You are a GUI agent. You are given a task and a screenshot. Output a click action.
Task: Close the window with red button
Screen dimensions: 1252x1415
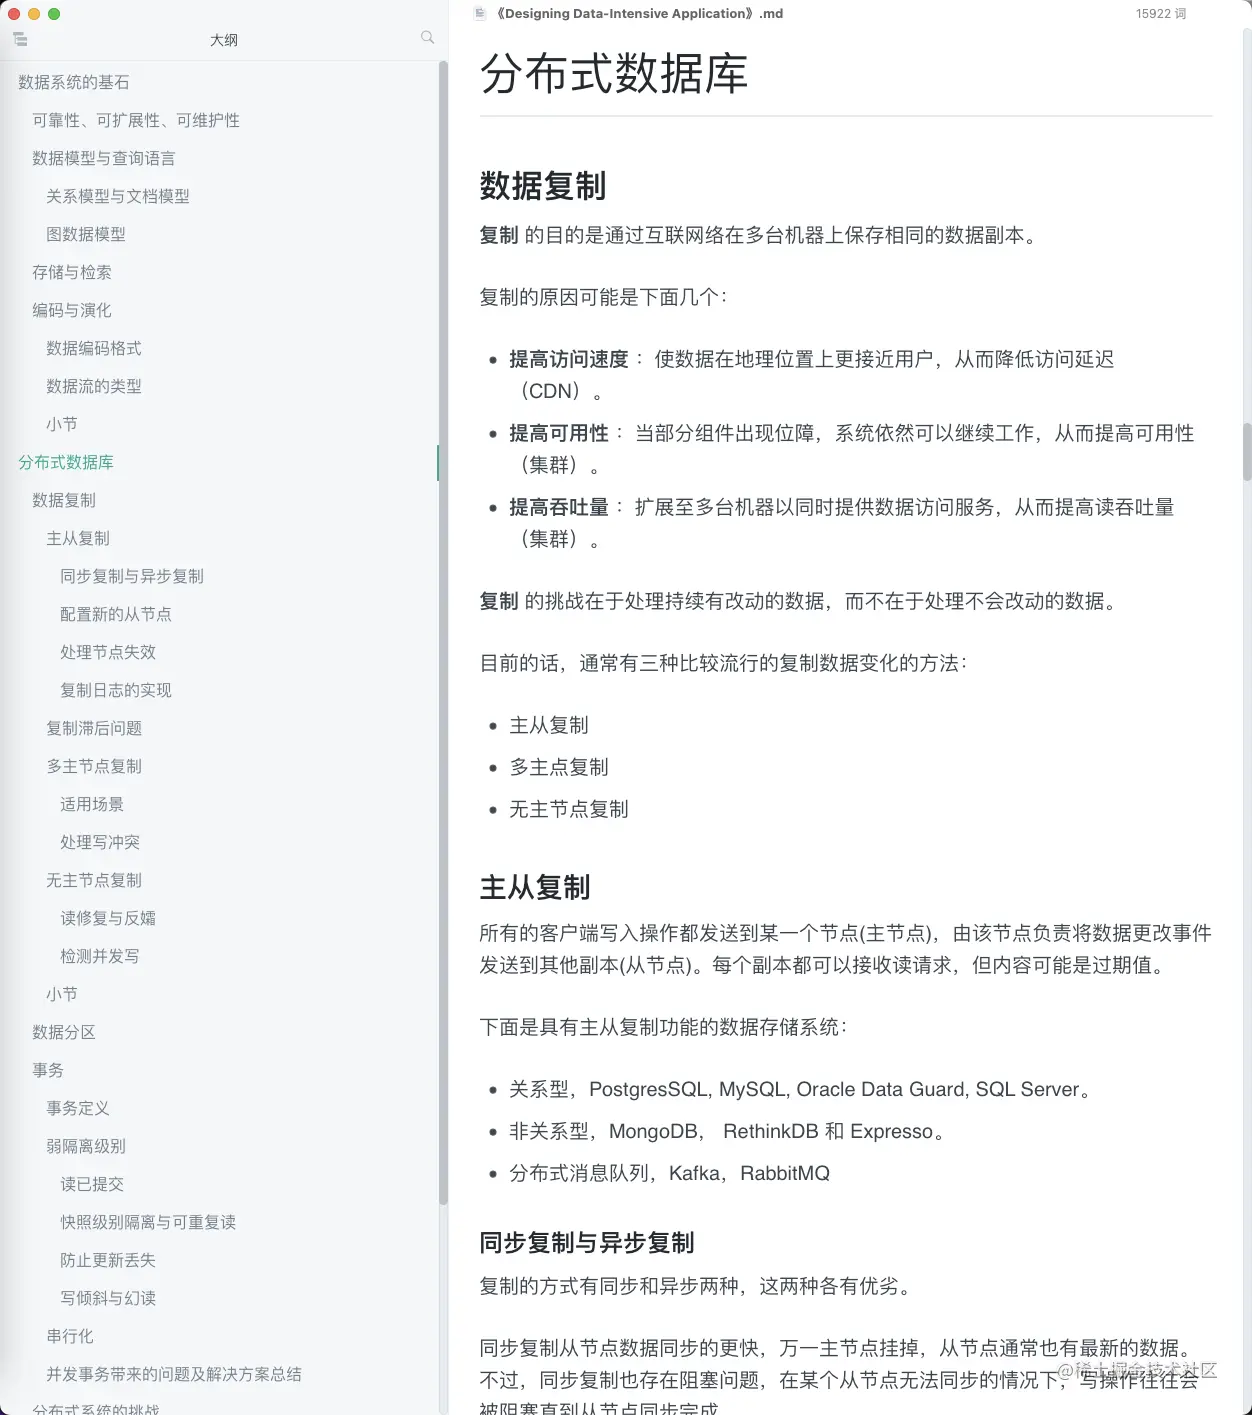pos(14,14)
